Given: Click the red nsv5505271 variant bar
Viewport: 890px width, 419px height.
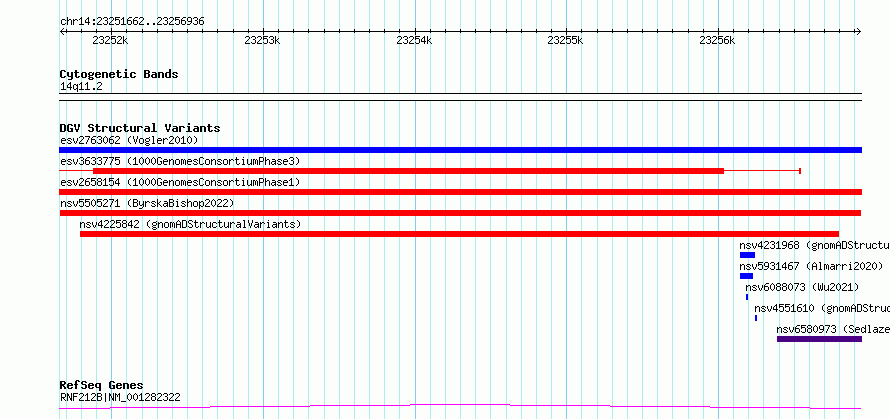Looking at the screenshot, I should coord(460,213).
